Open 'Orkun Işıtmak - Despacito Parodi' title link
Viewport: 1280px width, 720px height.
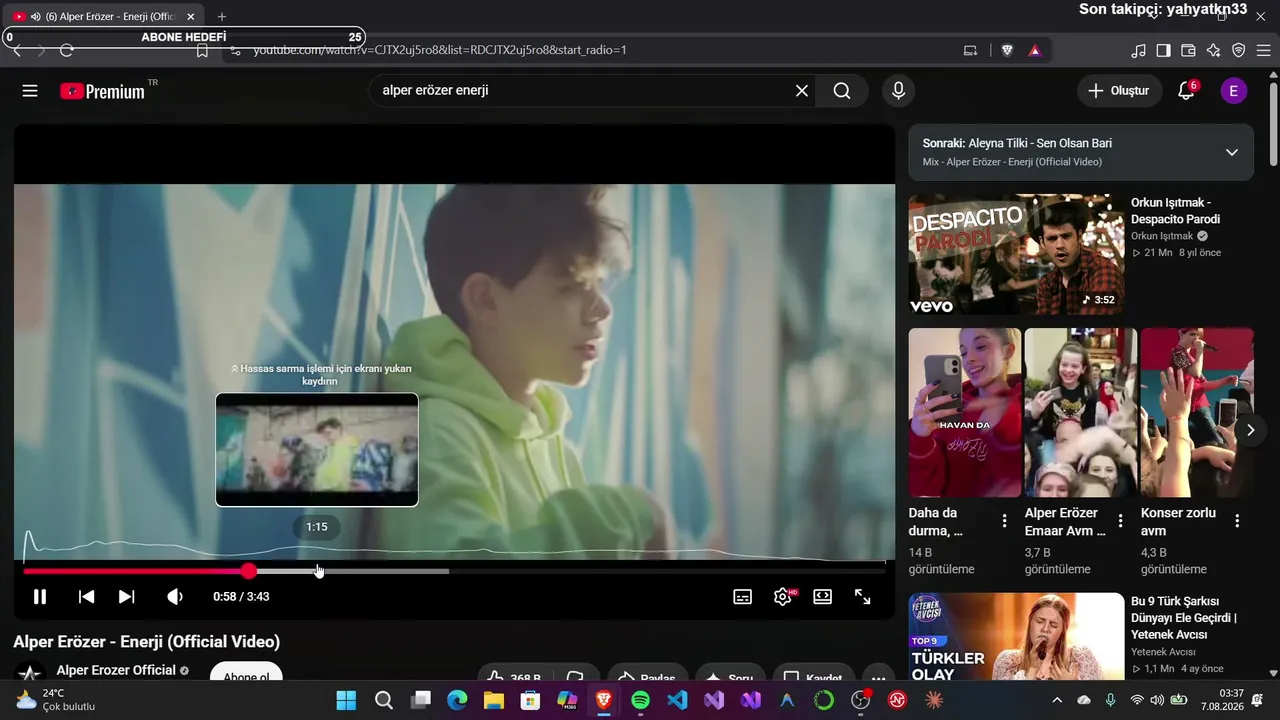coord(1176,211)
